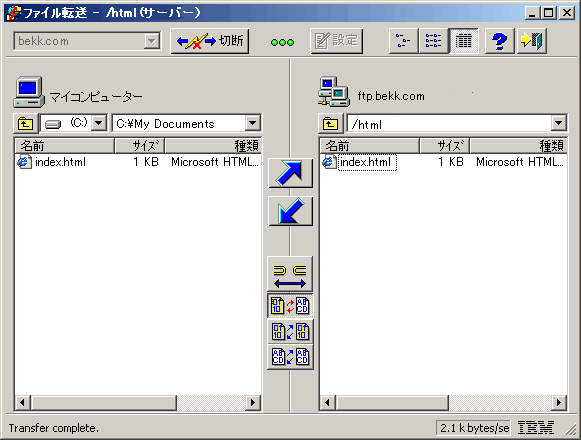The width and height of the screenshot is (581, 440).
Task: Open the help question mark icon
Action: pyautogui.click(x=499, y=41)
